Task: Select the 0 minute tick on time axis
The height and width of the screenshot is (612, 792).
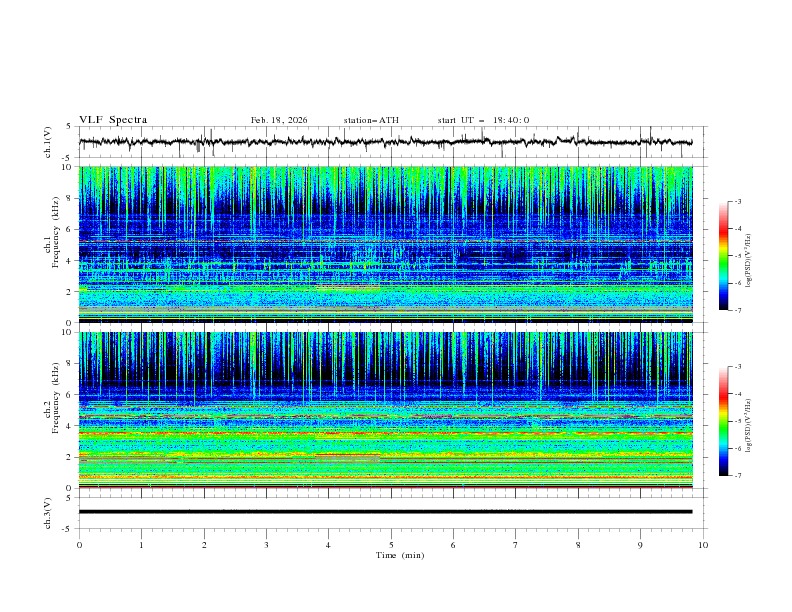Action: pyautogui.click(x=80, y=545)
